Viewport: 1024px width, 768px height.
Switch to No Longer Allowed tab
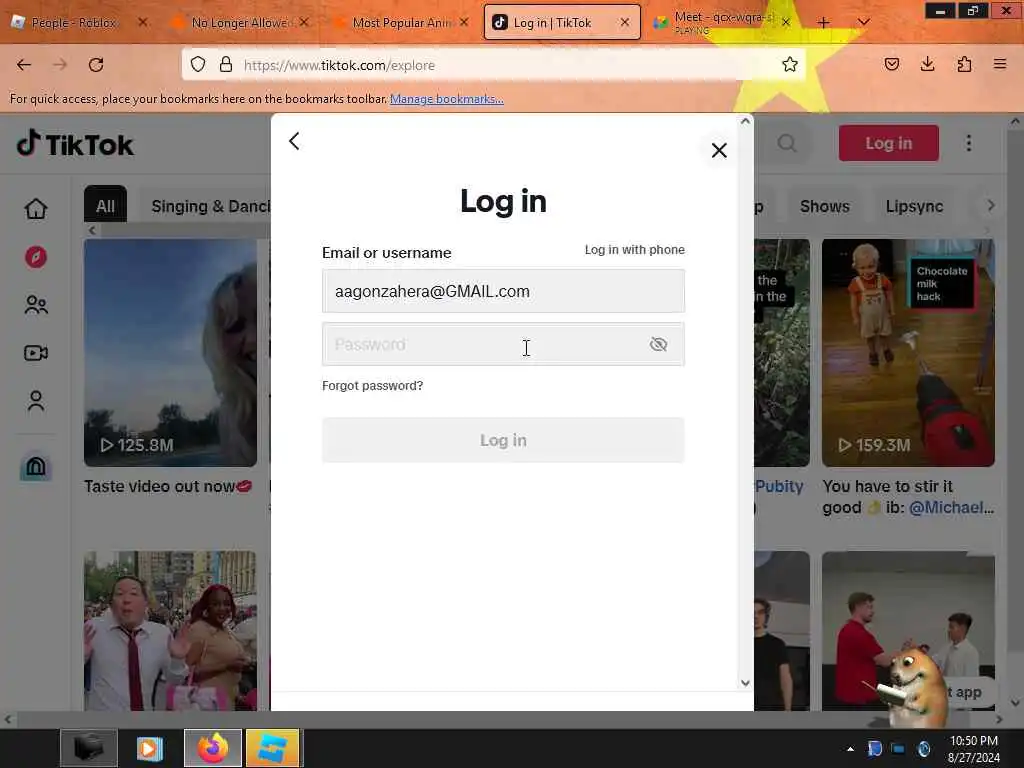coord(238,23)
